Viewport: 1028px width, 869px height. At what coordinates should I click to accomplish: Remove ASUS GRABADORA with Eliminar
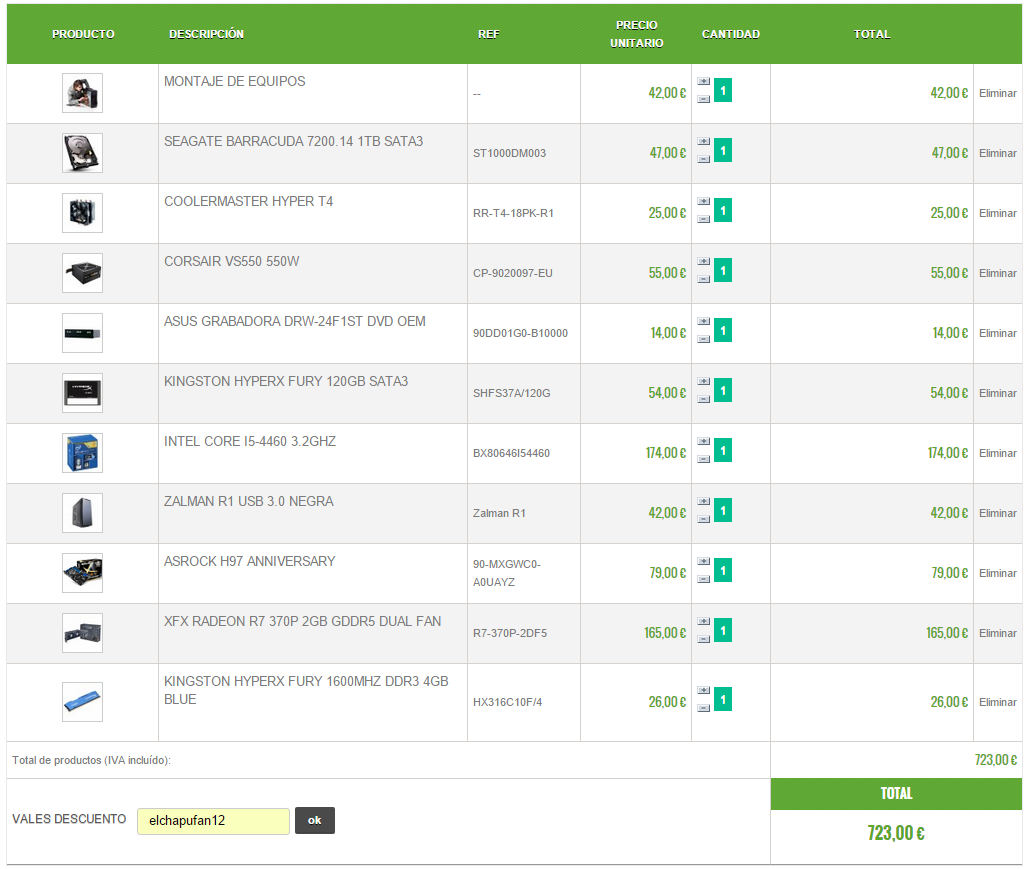(997, 333)
